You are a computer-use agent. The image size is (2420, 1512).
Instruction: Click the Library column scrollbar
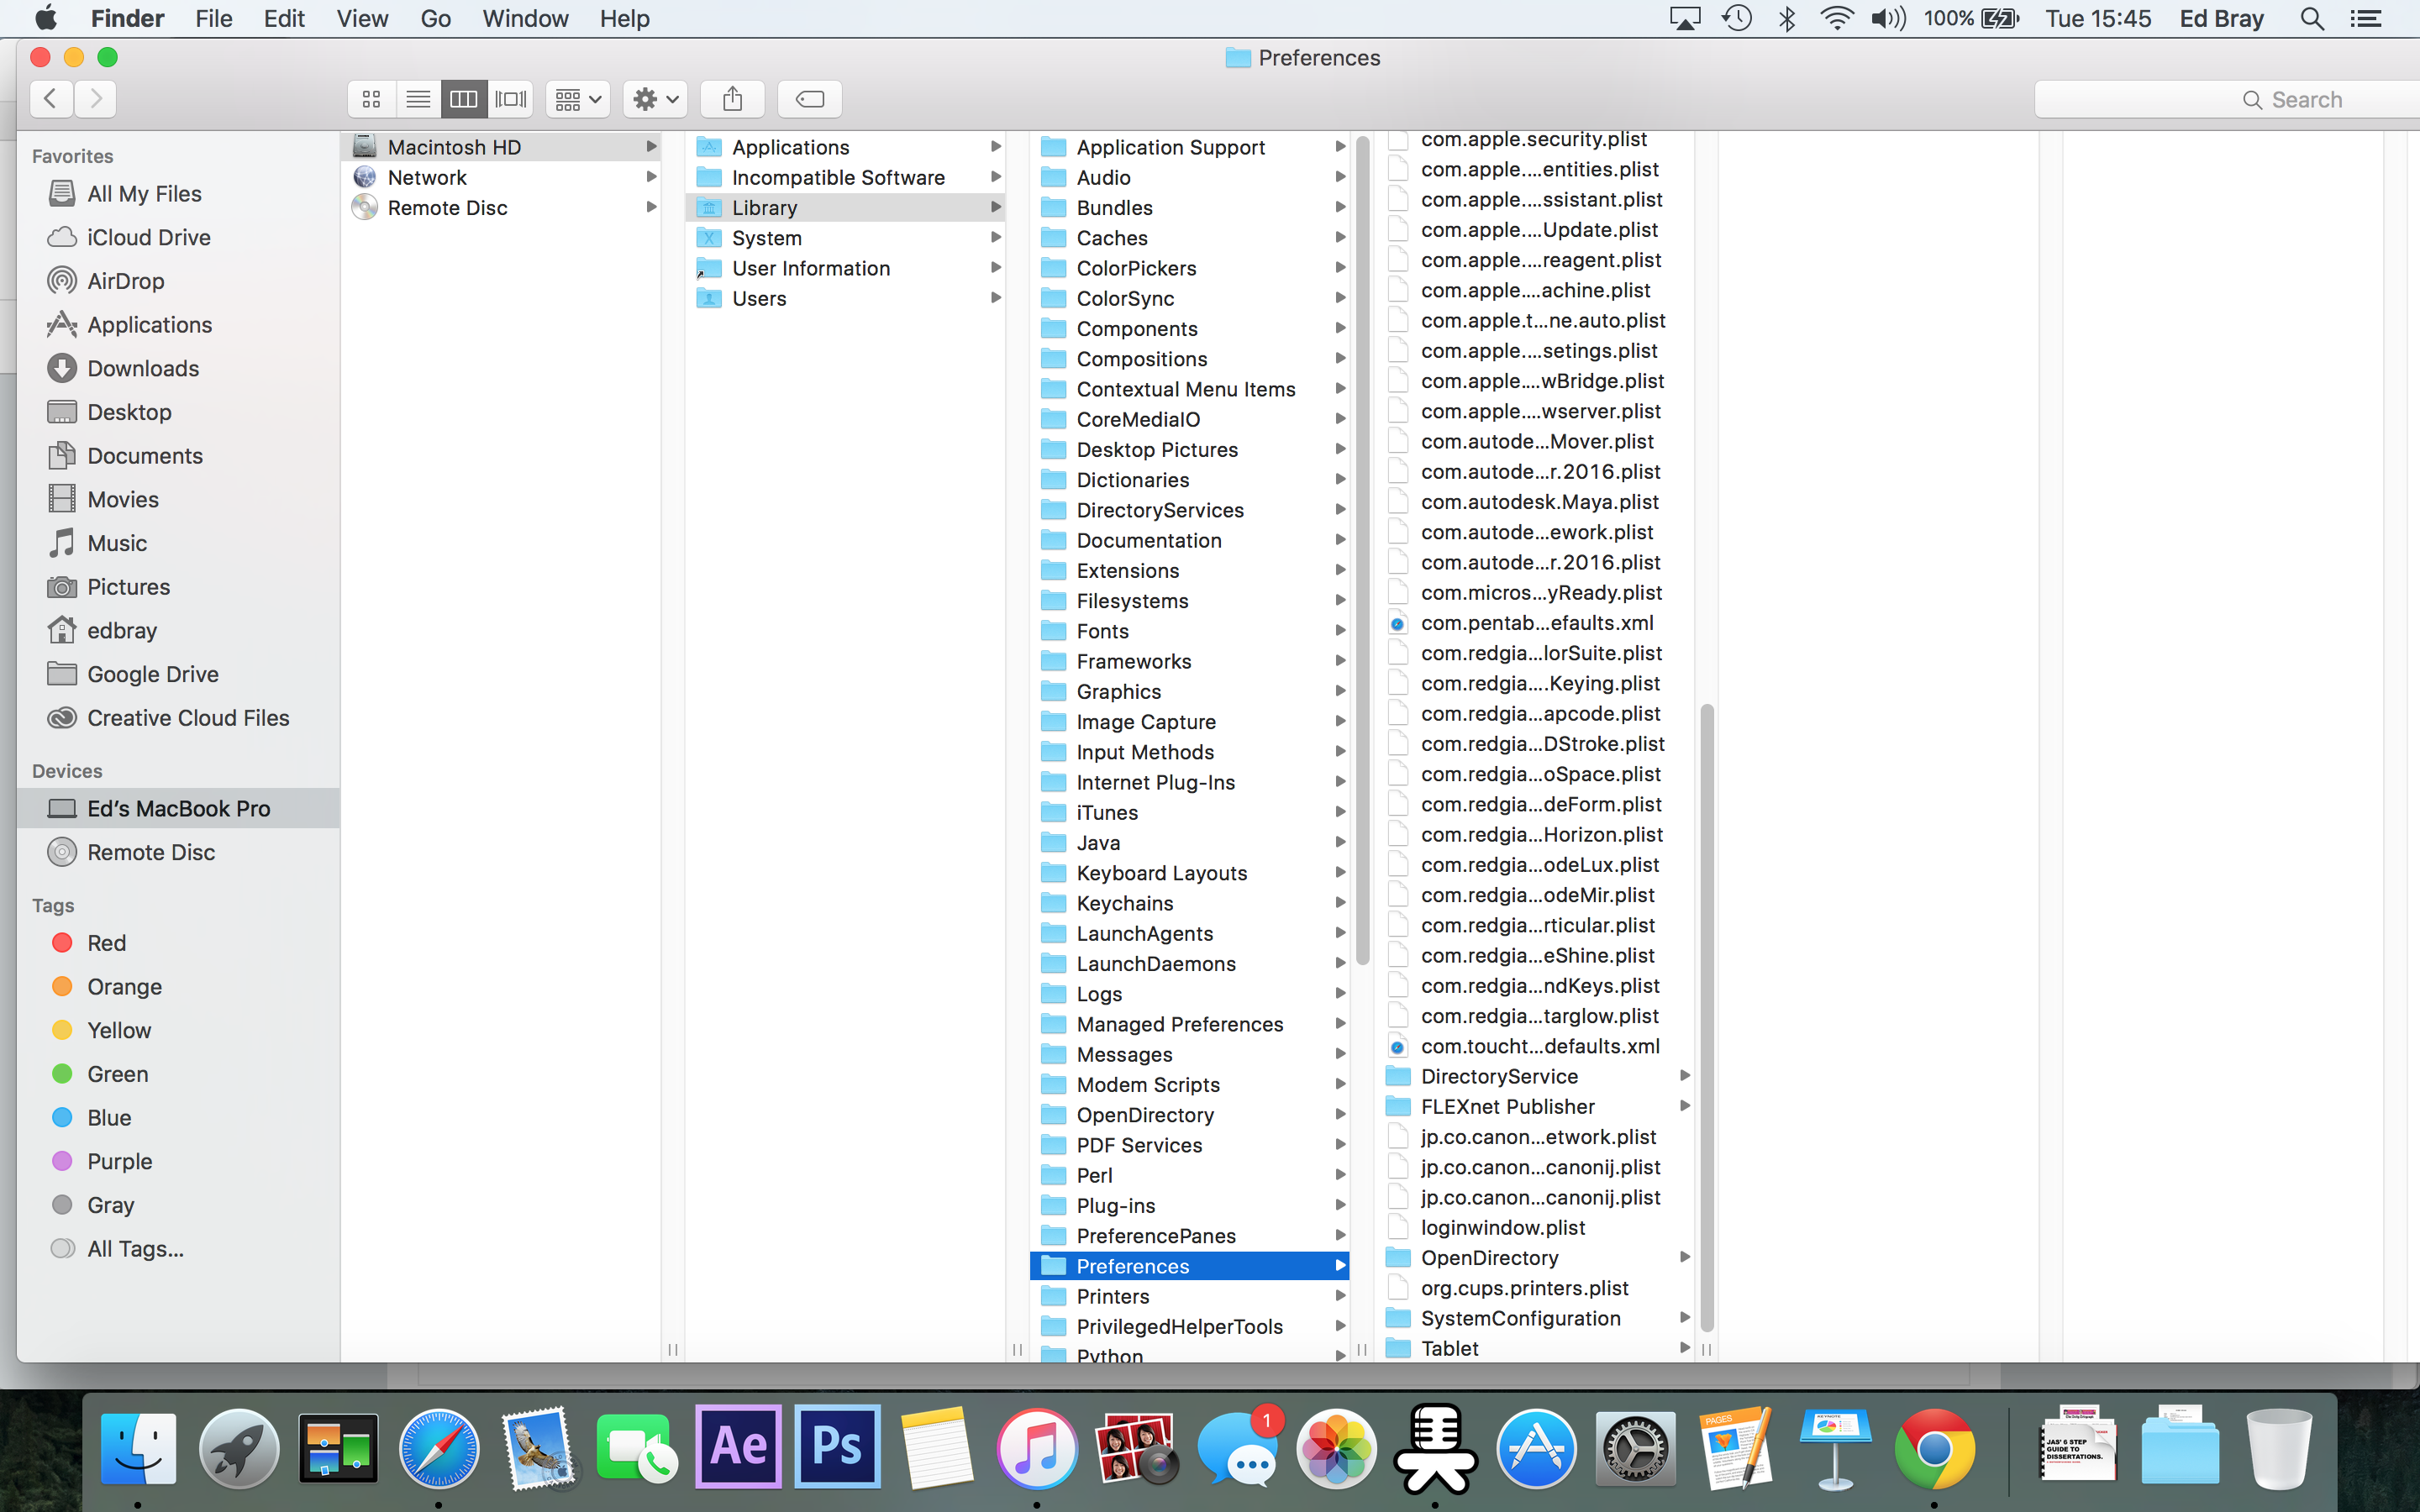point(1362,552)
